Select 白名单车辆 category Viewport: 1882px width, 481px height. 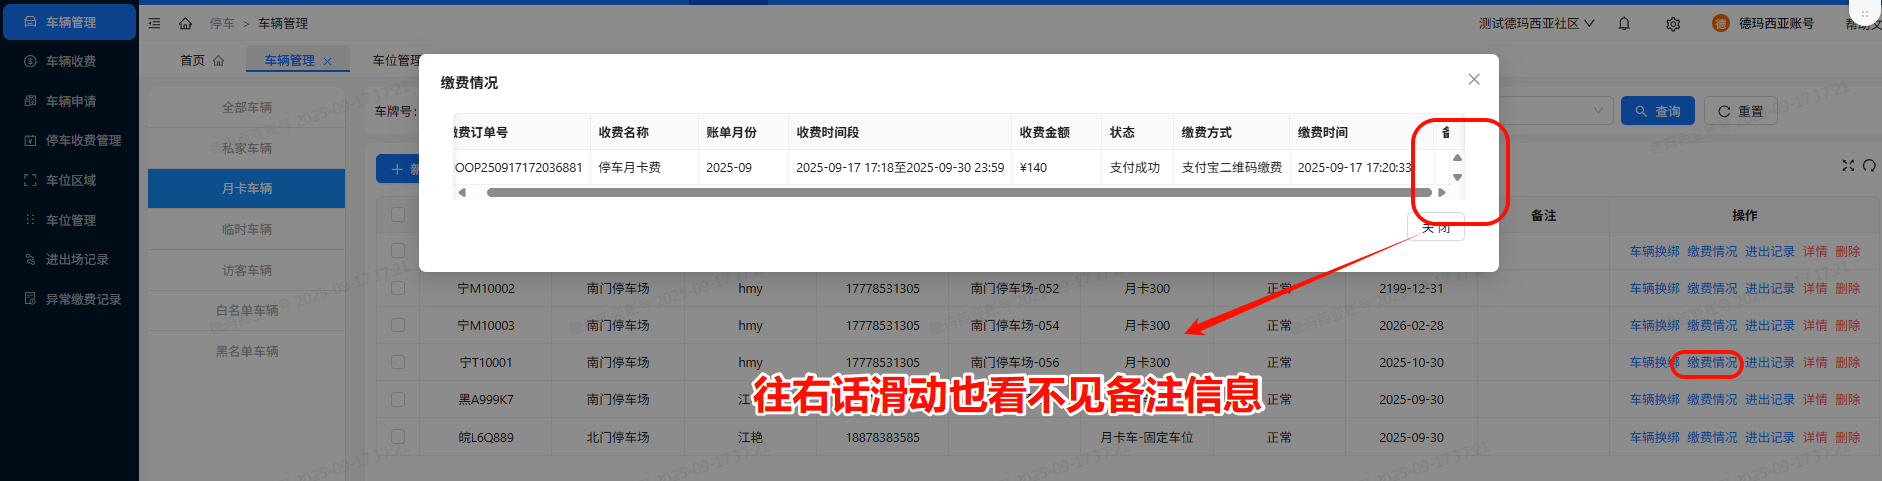tap(246, 310)
